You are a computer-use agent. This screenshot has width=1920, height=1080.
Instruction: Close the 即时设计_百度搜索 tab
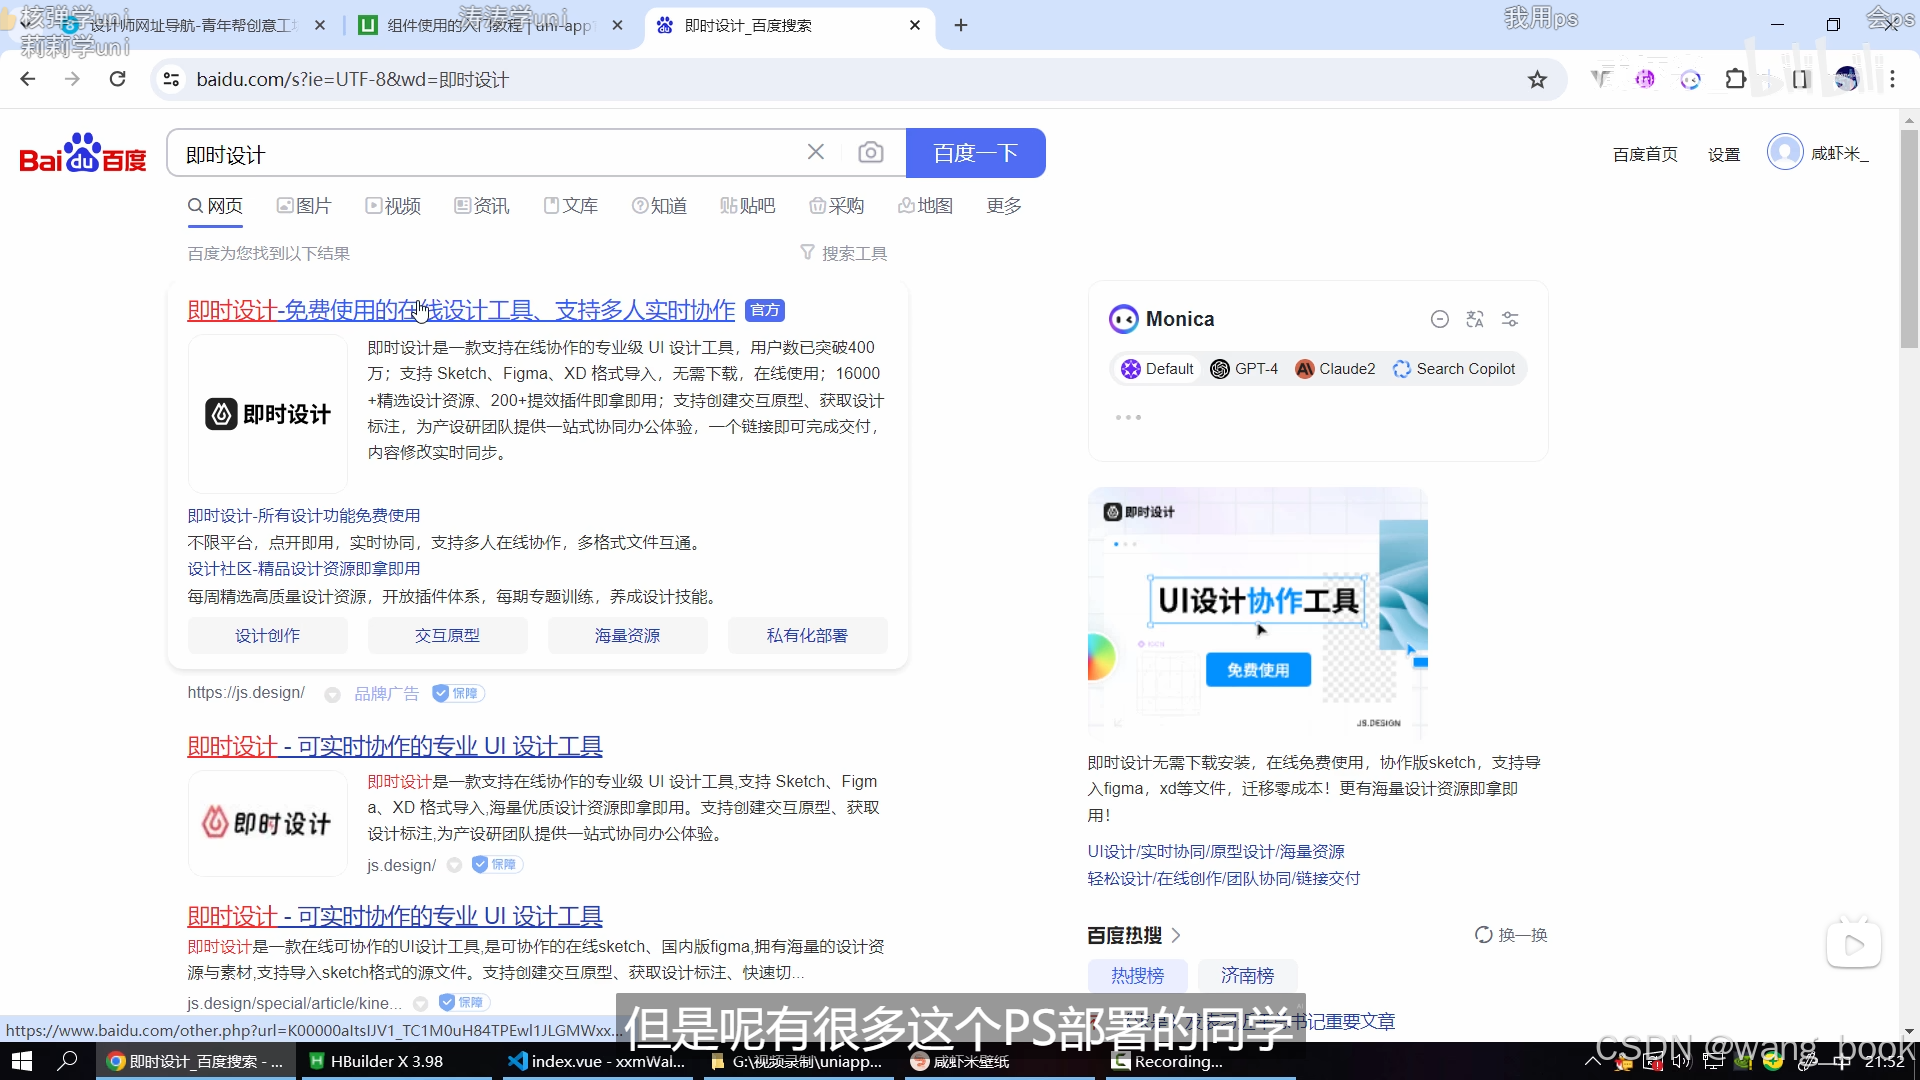[x=915, y=25]
